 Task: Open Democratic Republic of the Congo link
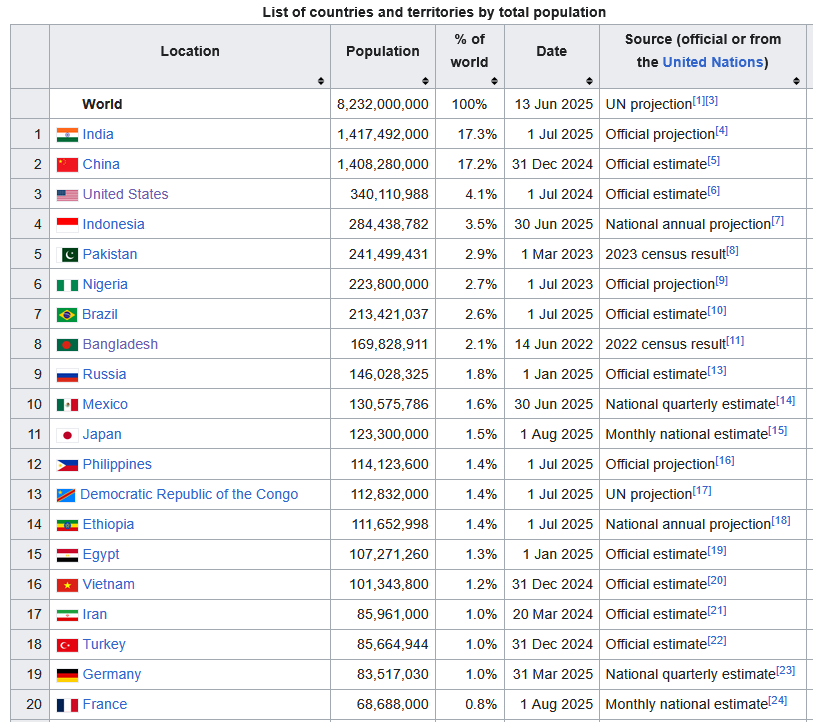(x=189, y=495)
